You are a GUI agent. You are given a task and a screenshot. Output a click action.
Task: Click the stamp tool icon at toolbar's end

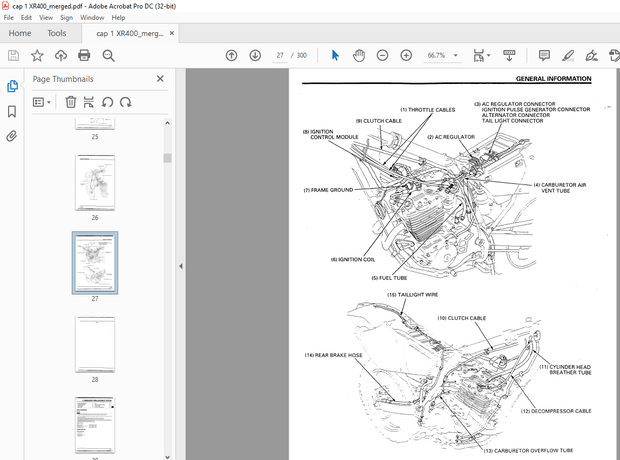[614, 55]
